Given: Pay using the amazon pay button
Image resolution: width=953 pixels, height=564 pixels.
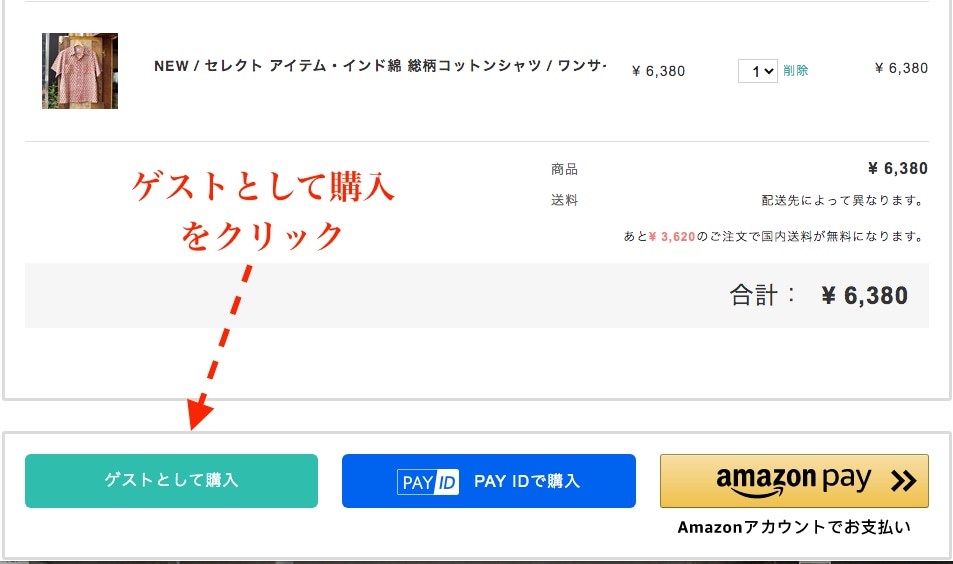Looking at the screenshot, I should pos(794,481).
